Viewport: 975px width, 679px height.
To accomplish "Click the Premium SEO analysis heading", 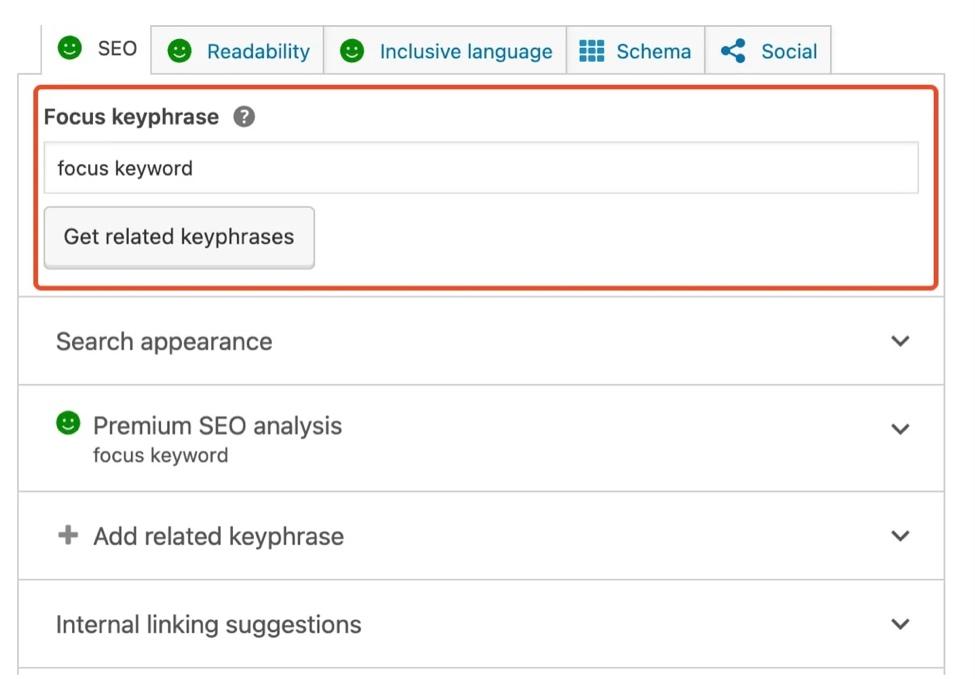I will pos(218,426).
